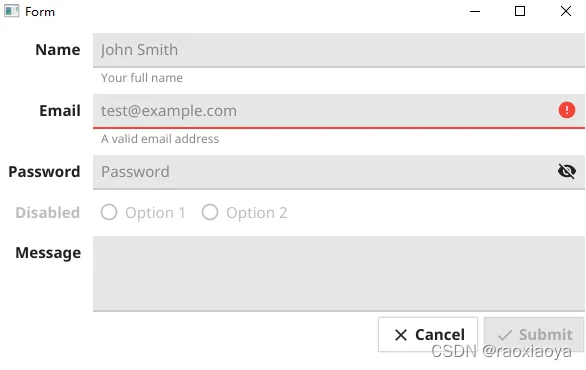Click into the Password field
This screenshot has height=370, width=586.
[x=339, y=172]
